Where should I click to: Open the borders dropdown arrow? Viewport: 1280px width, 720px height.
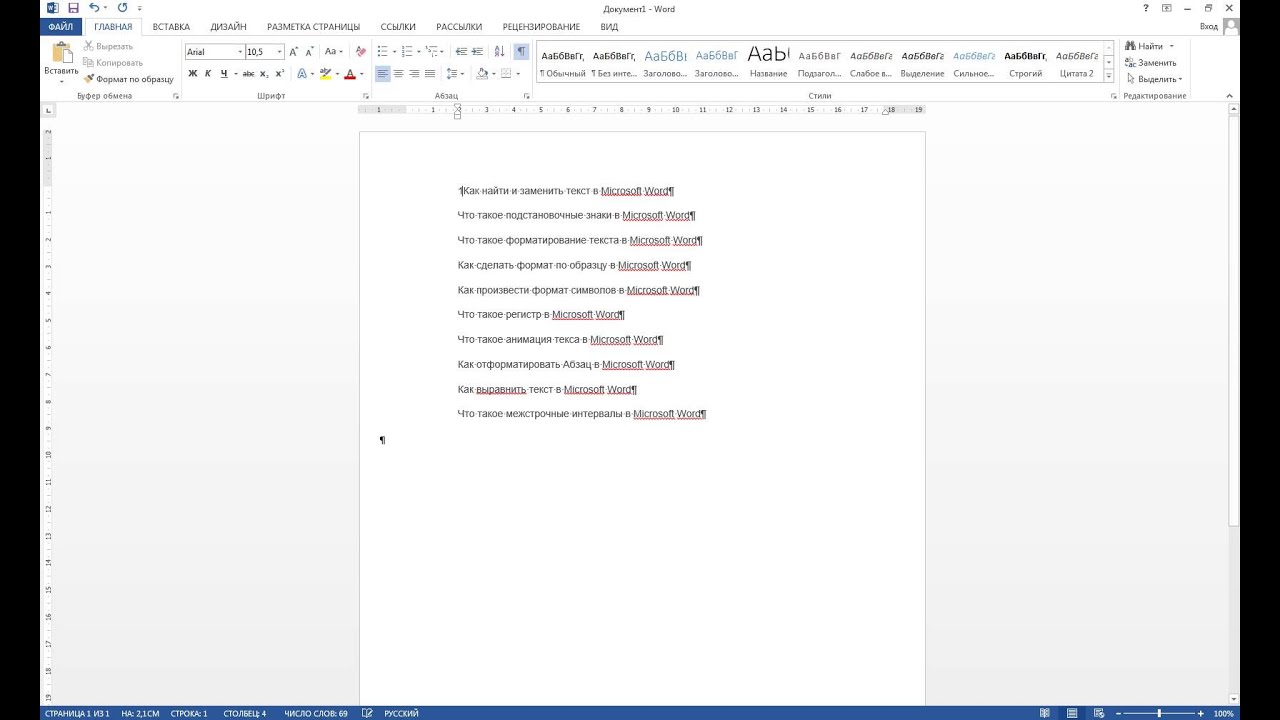point(518,74)
